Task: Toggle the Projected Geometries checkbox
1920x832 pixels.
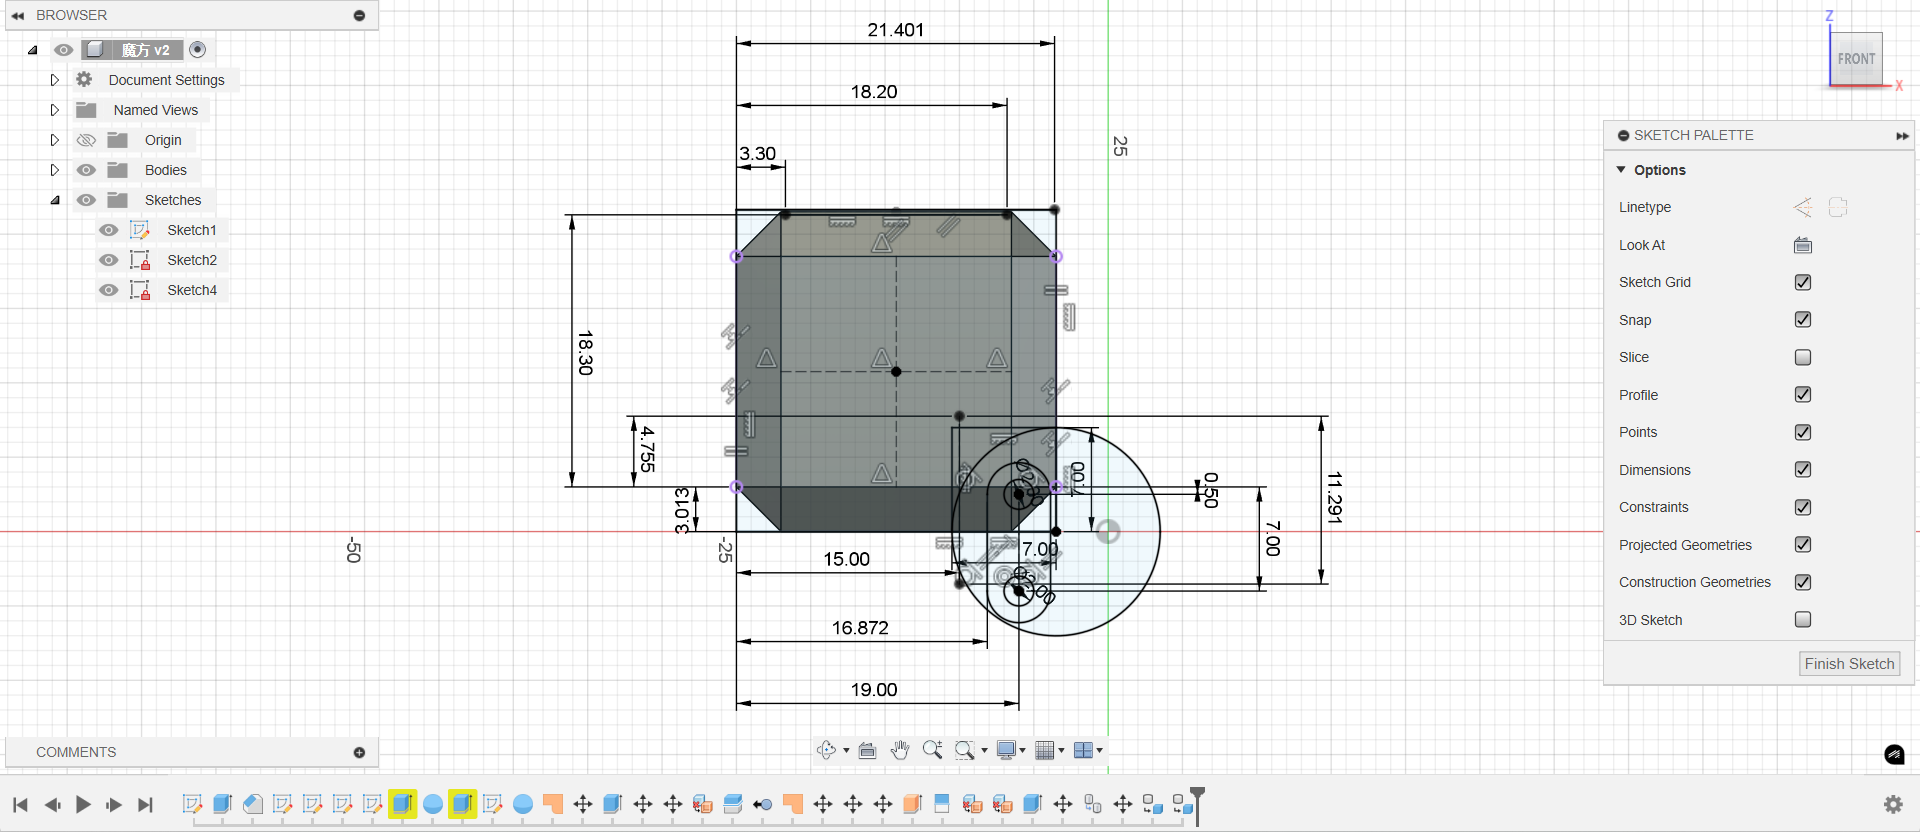Action: click(x=1803, y=545)
